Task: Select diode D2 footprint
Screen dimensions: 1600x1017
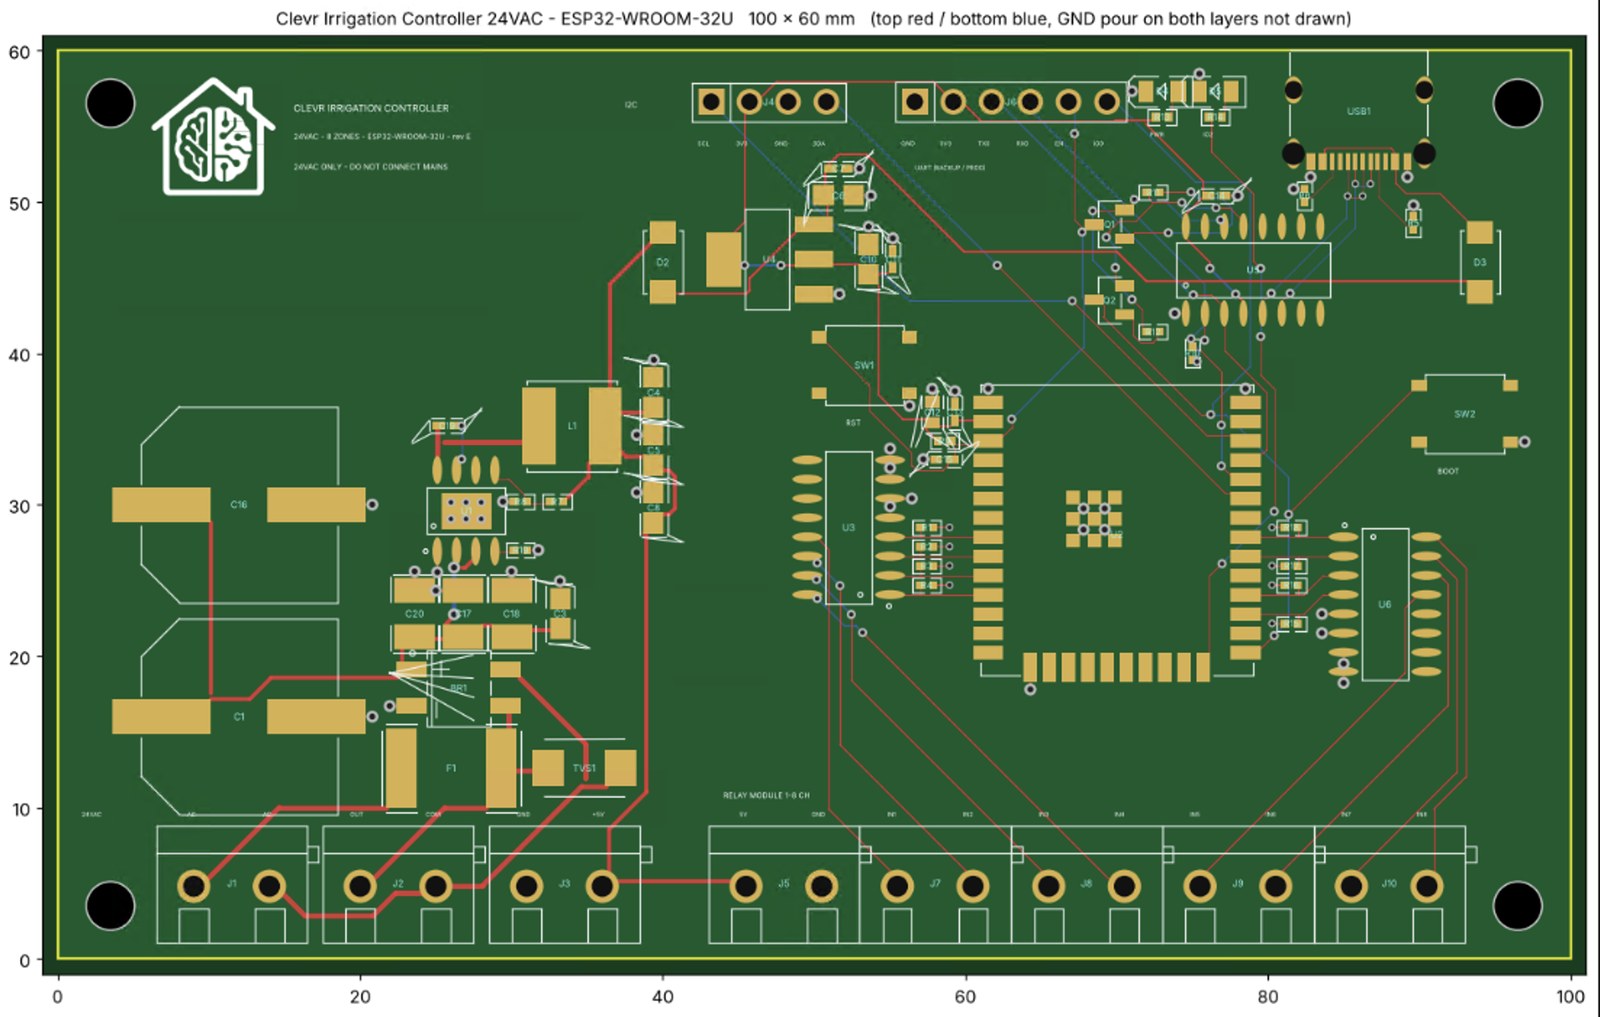Action: 662,262
